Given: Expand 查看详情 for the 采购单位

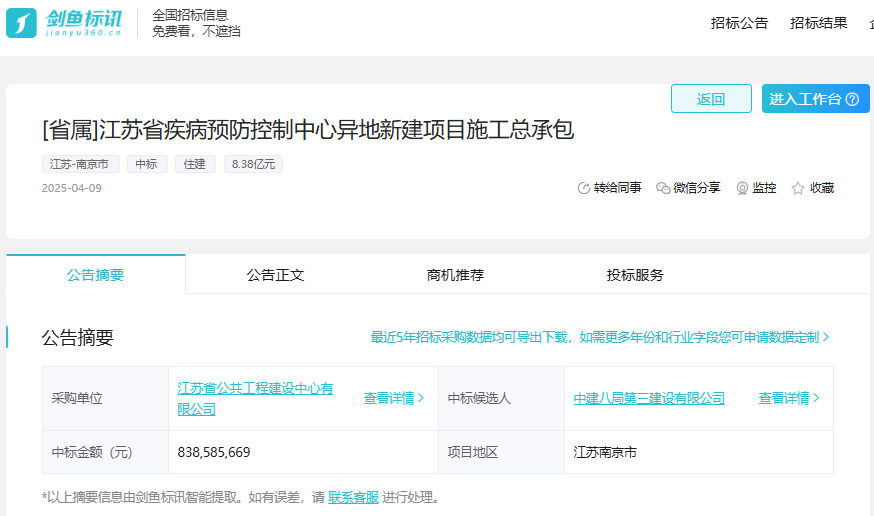Looking at the screenshot, I should pyautogui.click(x=394, y=398).
